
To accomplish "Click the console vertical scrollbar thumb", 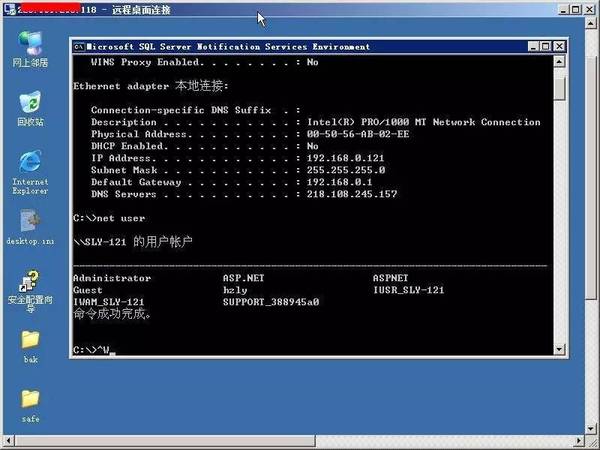I will pos(559,88).
